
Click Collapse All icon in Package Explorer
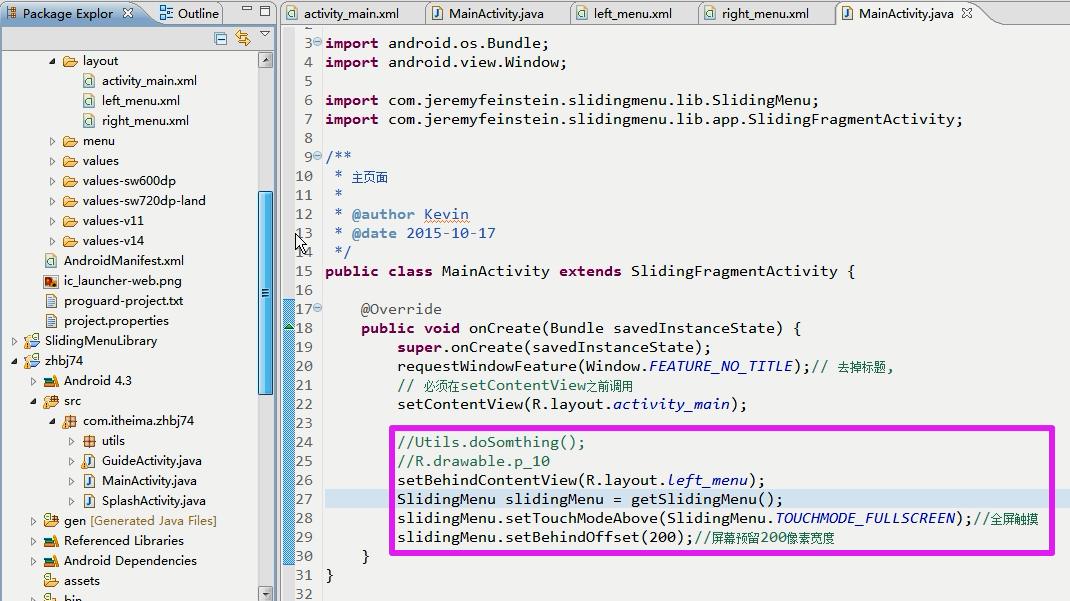point(221,38)
